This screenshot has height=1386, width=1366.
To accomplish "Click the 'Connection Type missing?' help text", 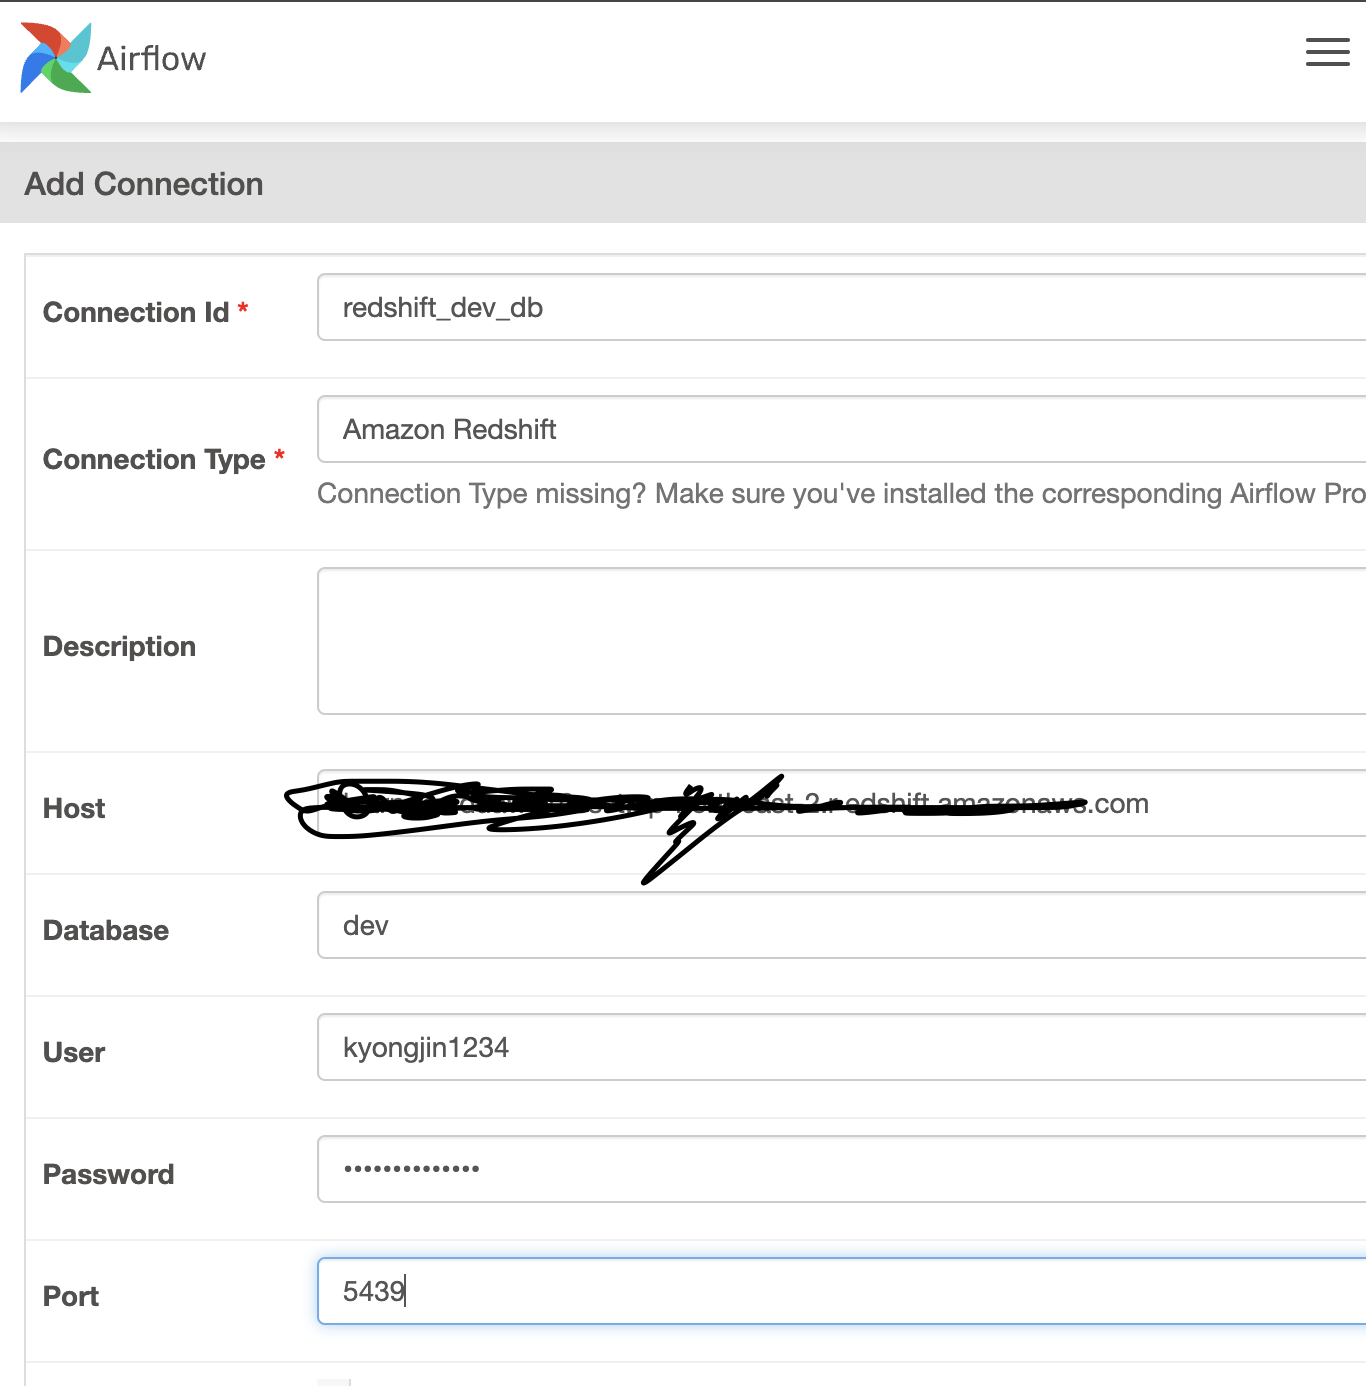I will pyautogui.click(x=841, y=494).
